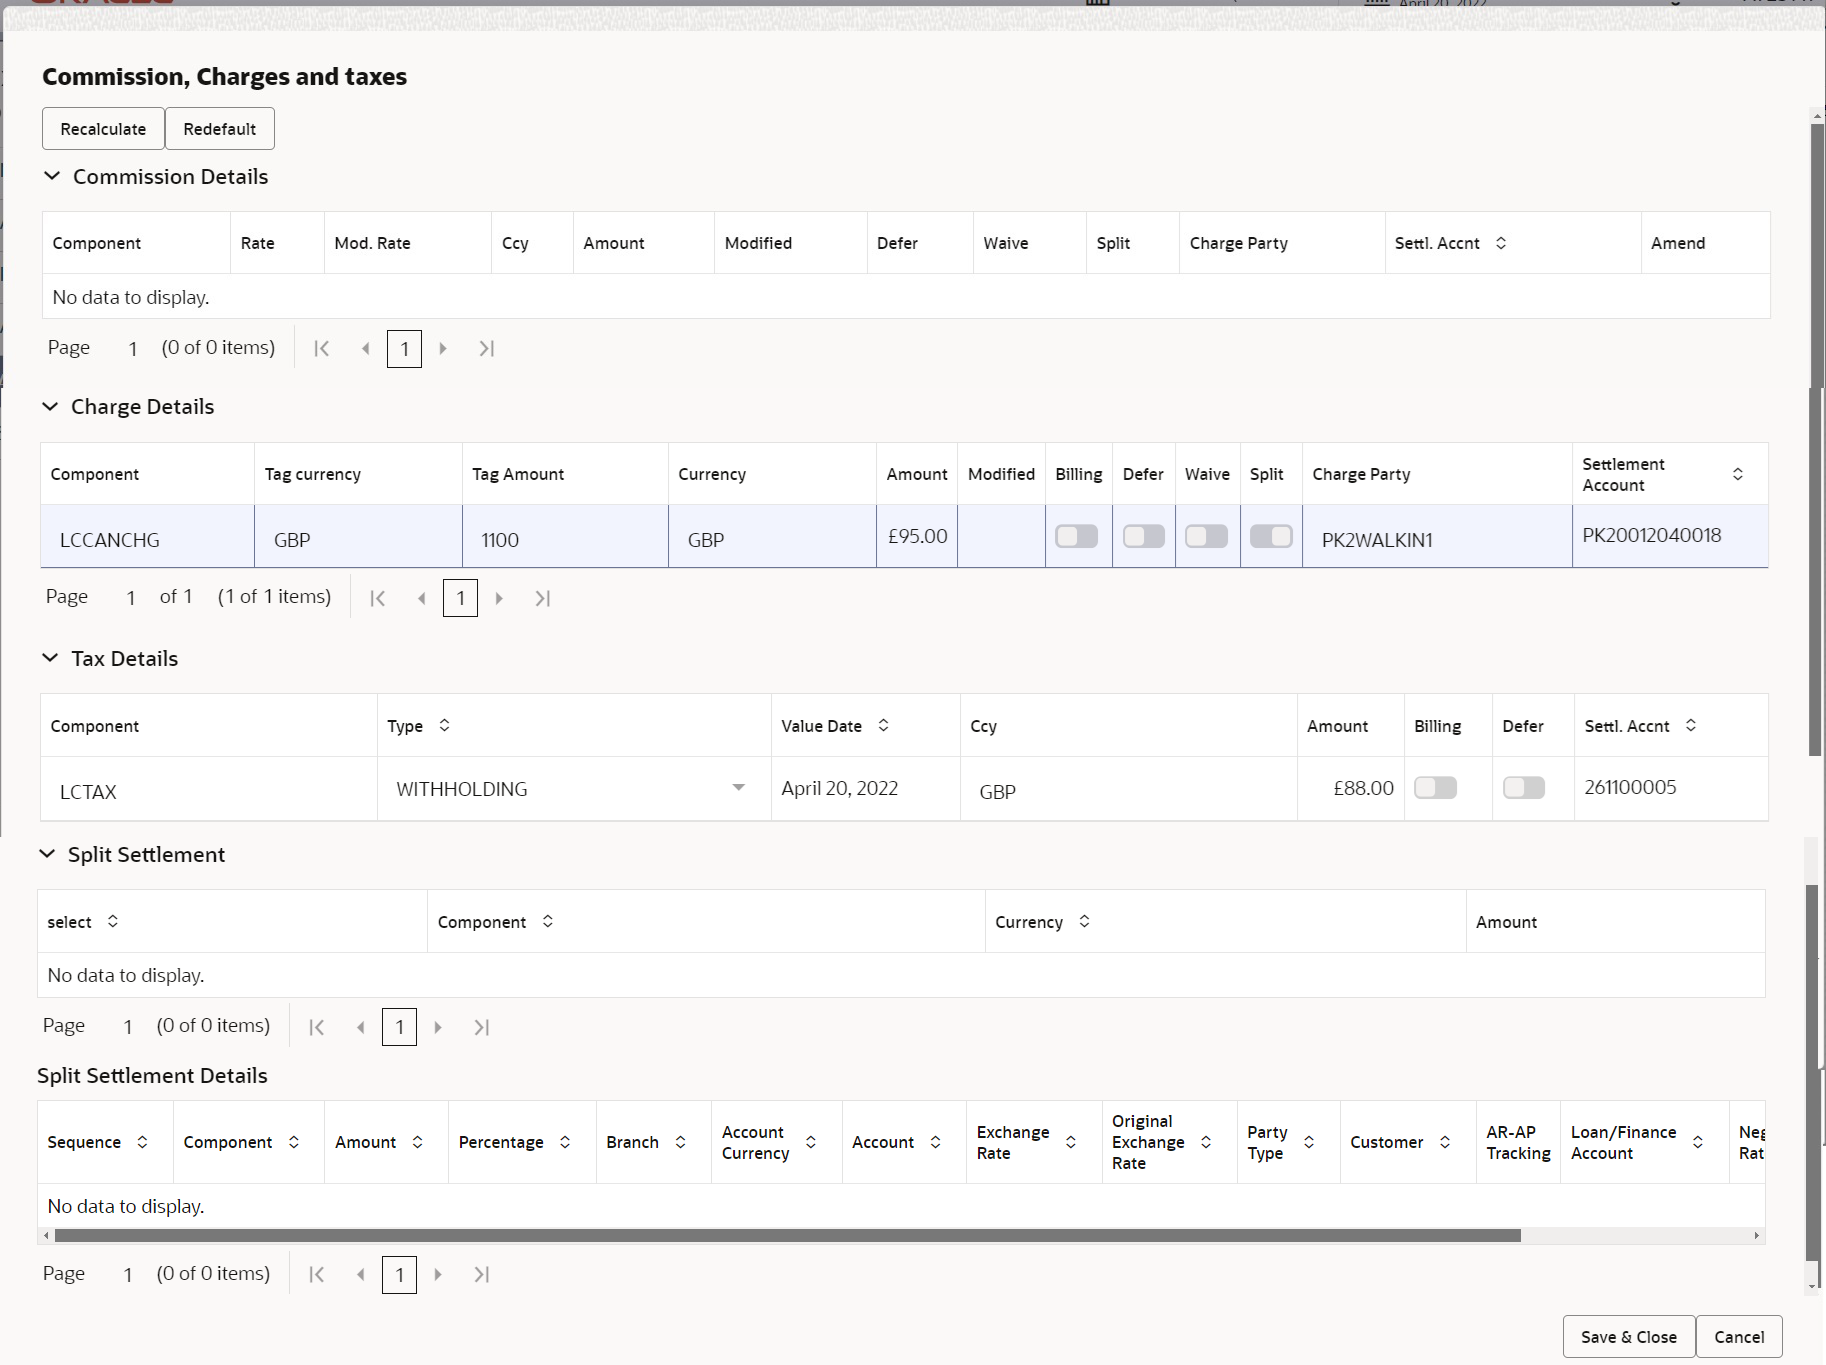Viewport: 1826px width, 1365px height.
Task: Click the Redefault button
Action: coord(219,128)
